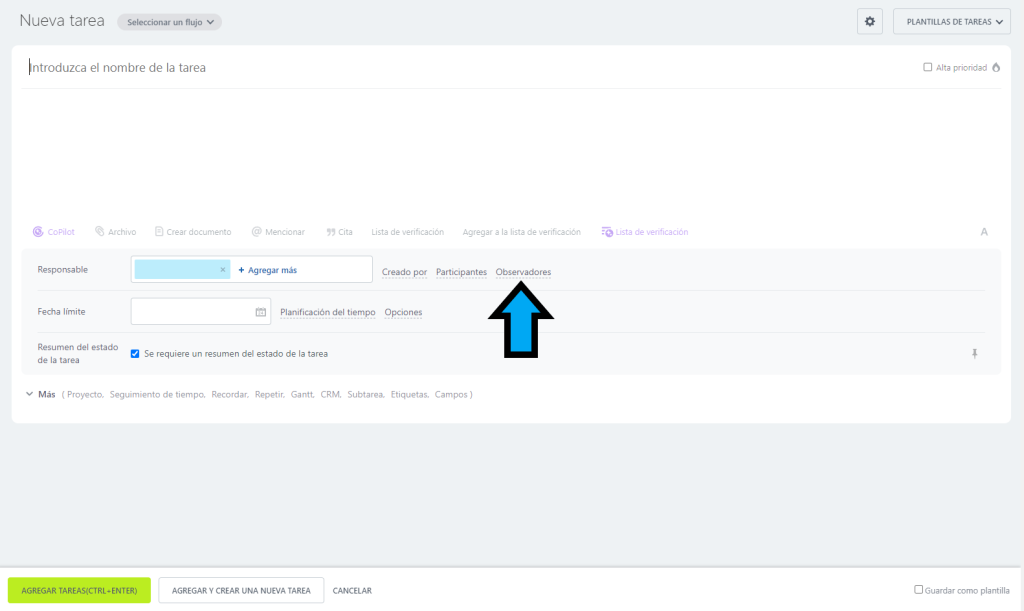Open the deadline calendar picker icon
1024x611 pixels.
point(261,312)
